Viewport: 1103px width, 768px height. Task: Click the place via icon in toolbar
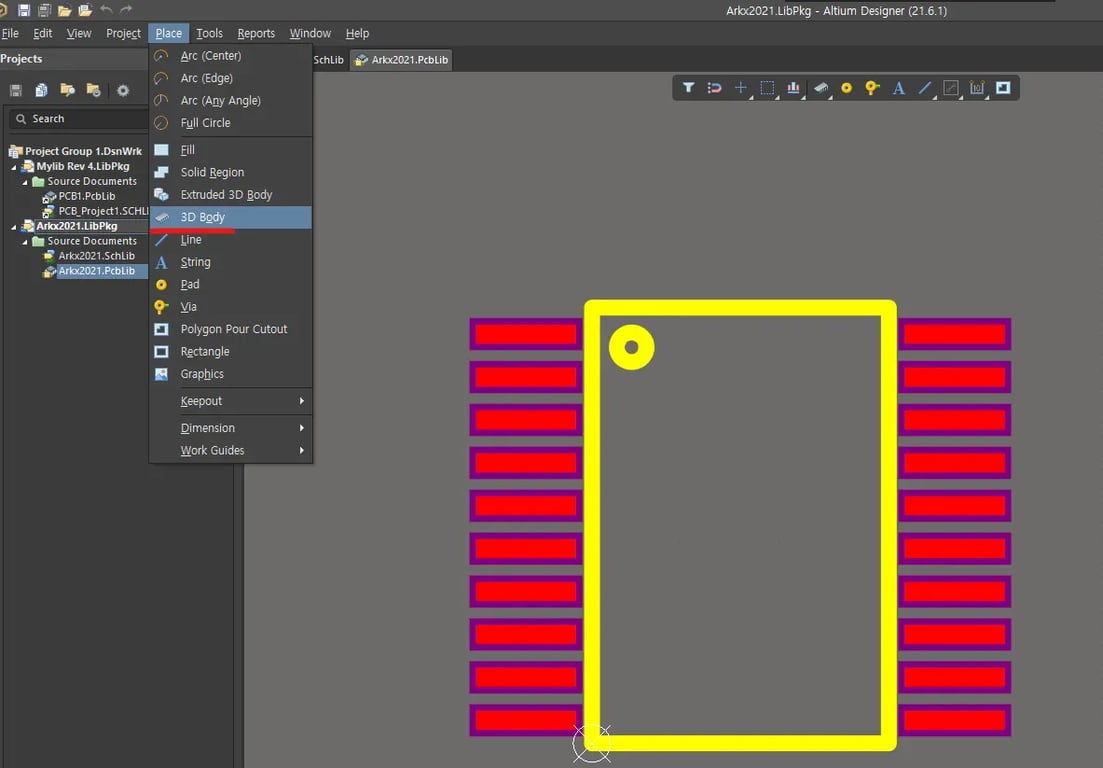click(x=872, y=88)
